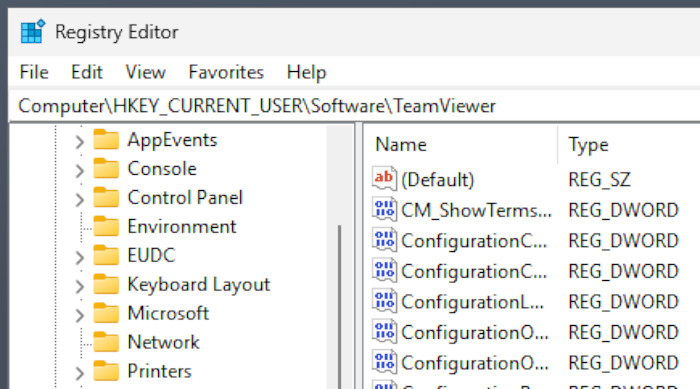
Task: Select the EUDC tree label
Action: coord(151,255)
